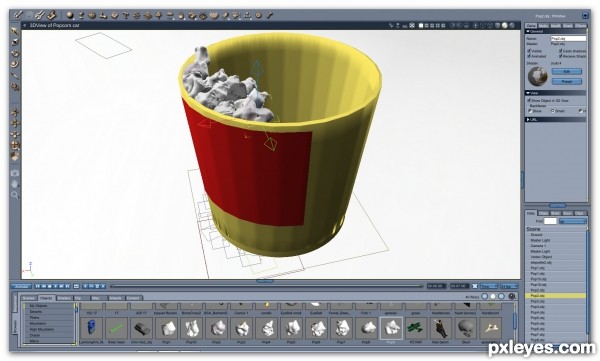Viewport: 600px width, 361px height.
Task: Click the skull object thumbnail in browser
Action: [x=466, y=328]
